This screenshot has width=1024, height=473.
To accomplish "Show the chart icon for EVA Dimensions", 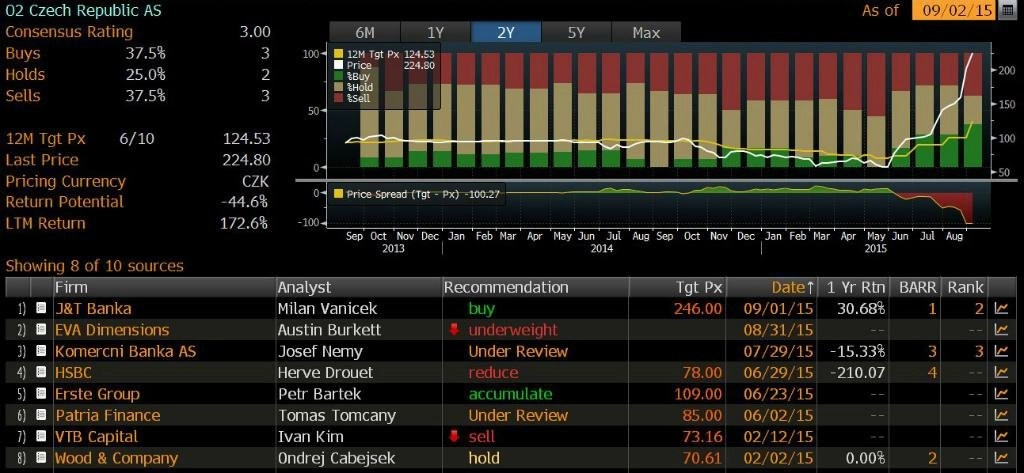I will coord(1000,330).
